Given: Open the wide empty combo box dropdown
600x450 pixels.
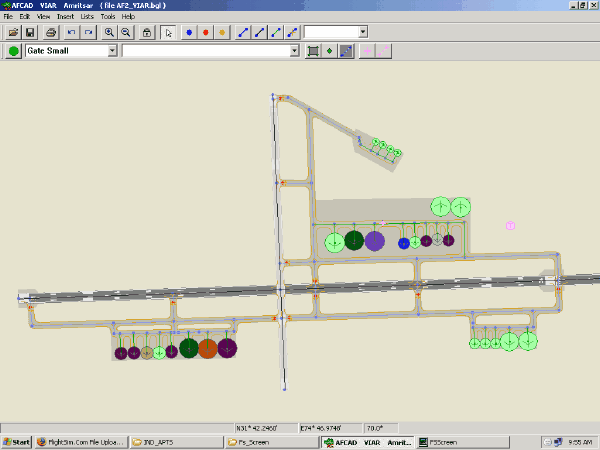Looking at the screenshot, I should click(x=295, y=50).
